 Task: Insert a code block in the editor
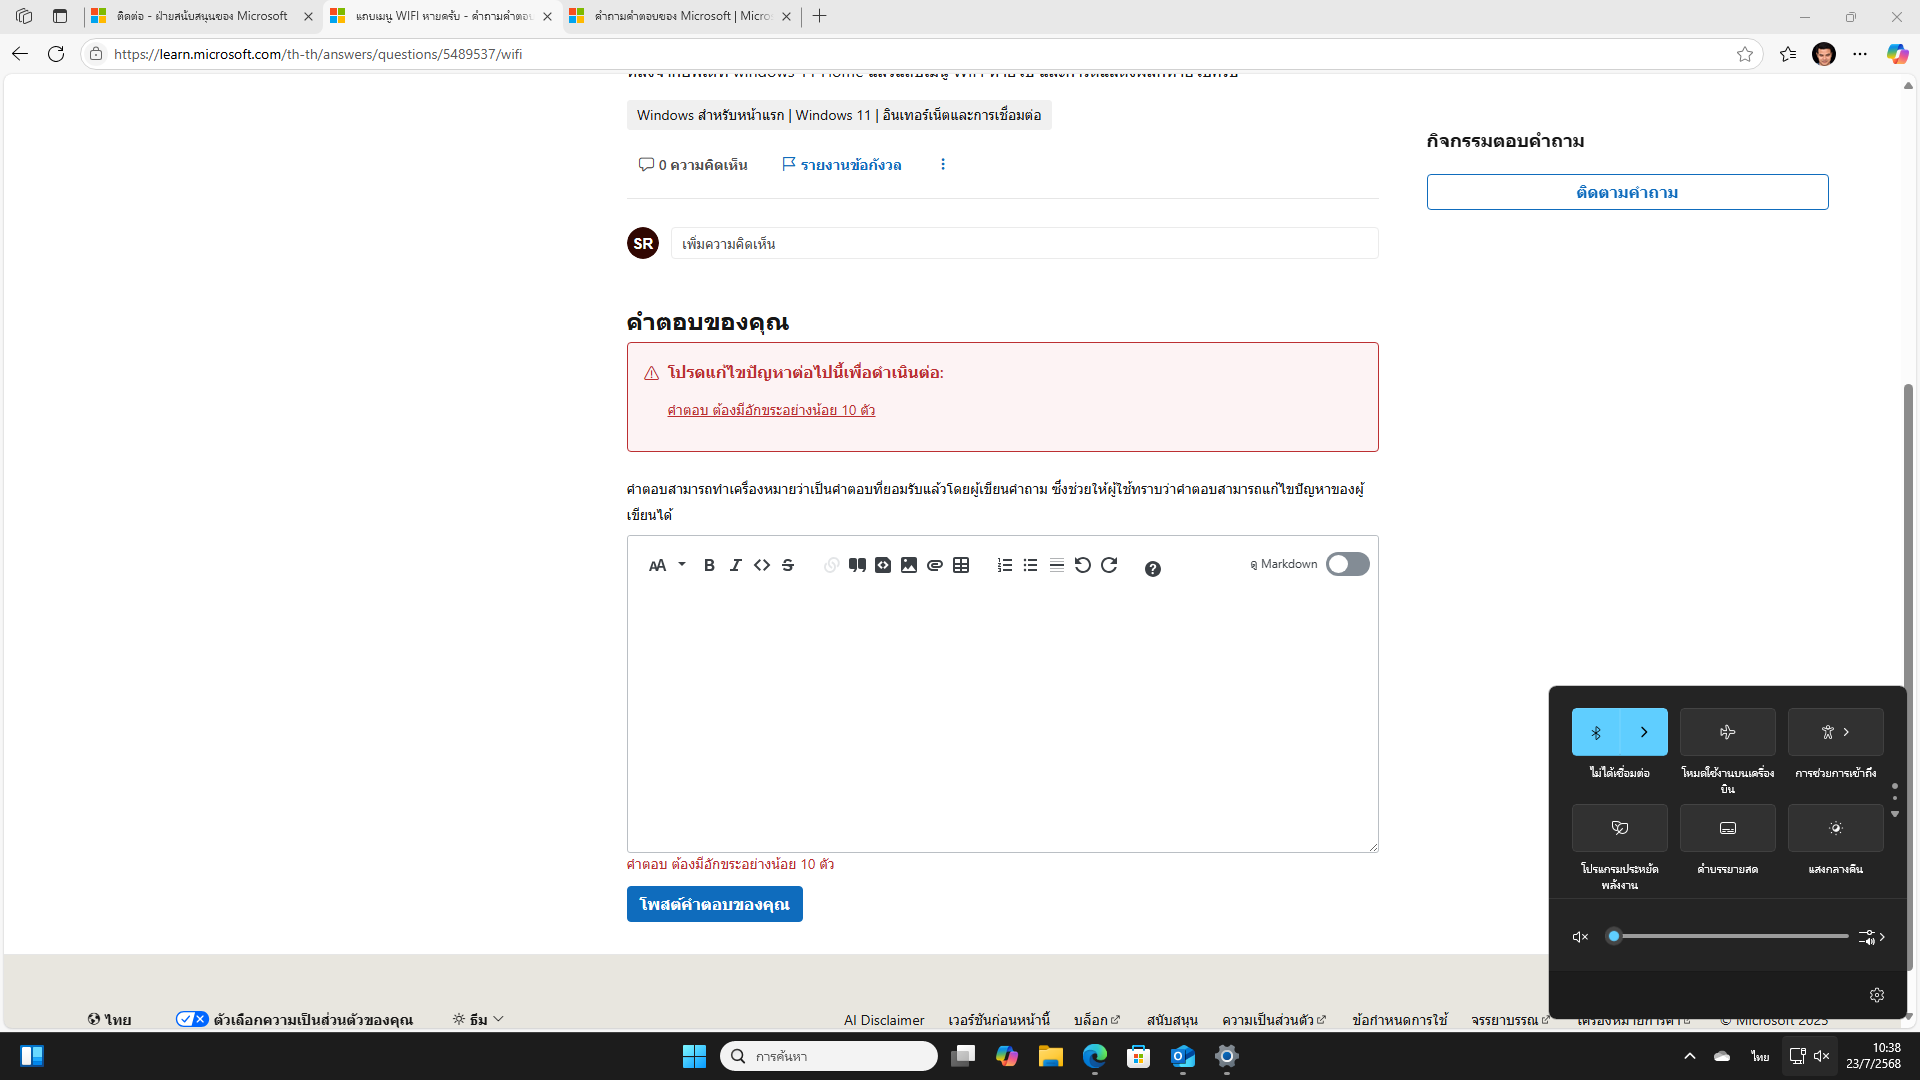coord(883,565)
